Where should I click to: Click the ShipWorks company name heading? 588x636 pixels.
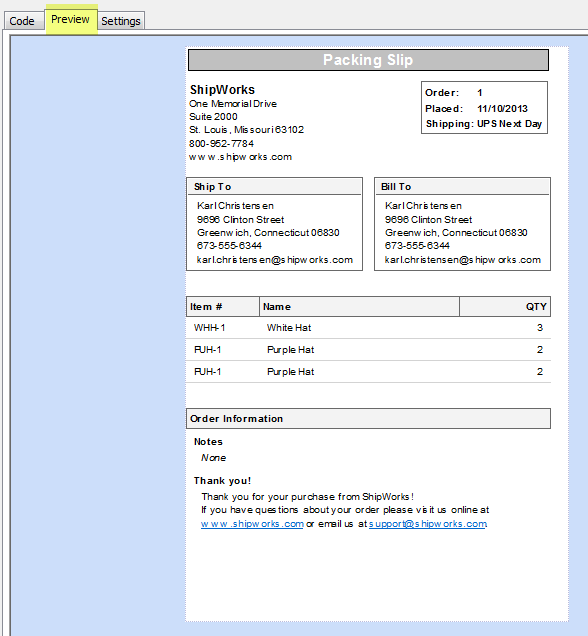pos(222,90)
